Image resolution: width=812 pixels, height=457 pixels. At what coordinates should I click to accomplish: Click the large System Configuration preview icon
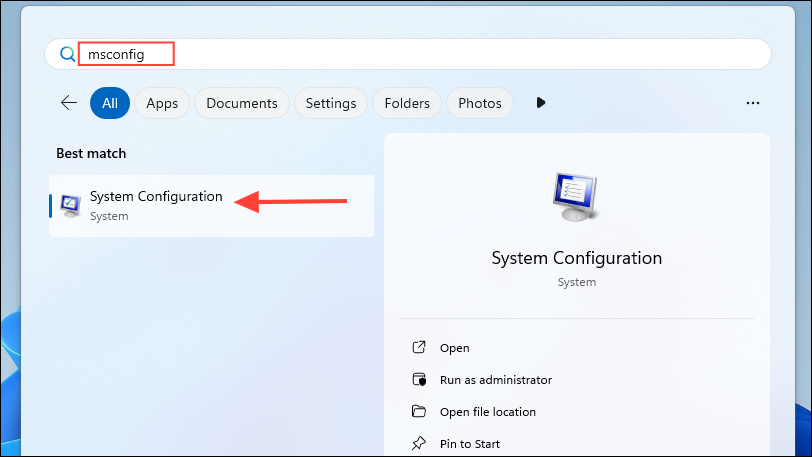point(575,197)
